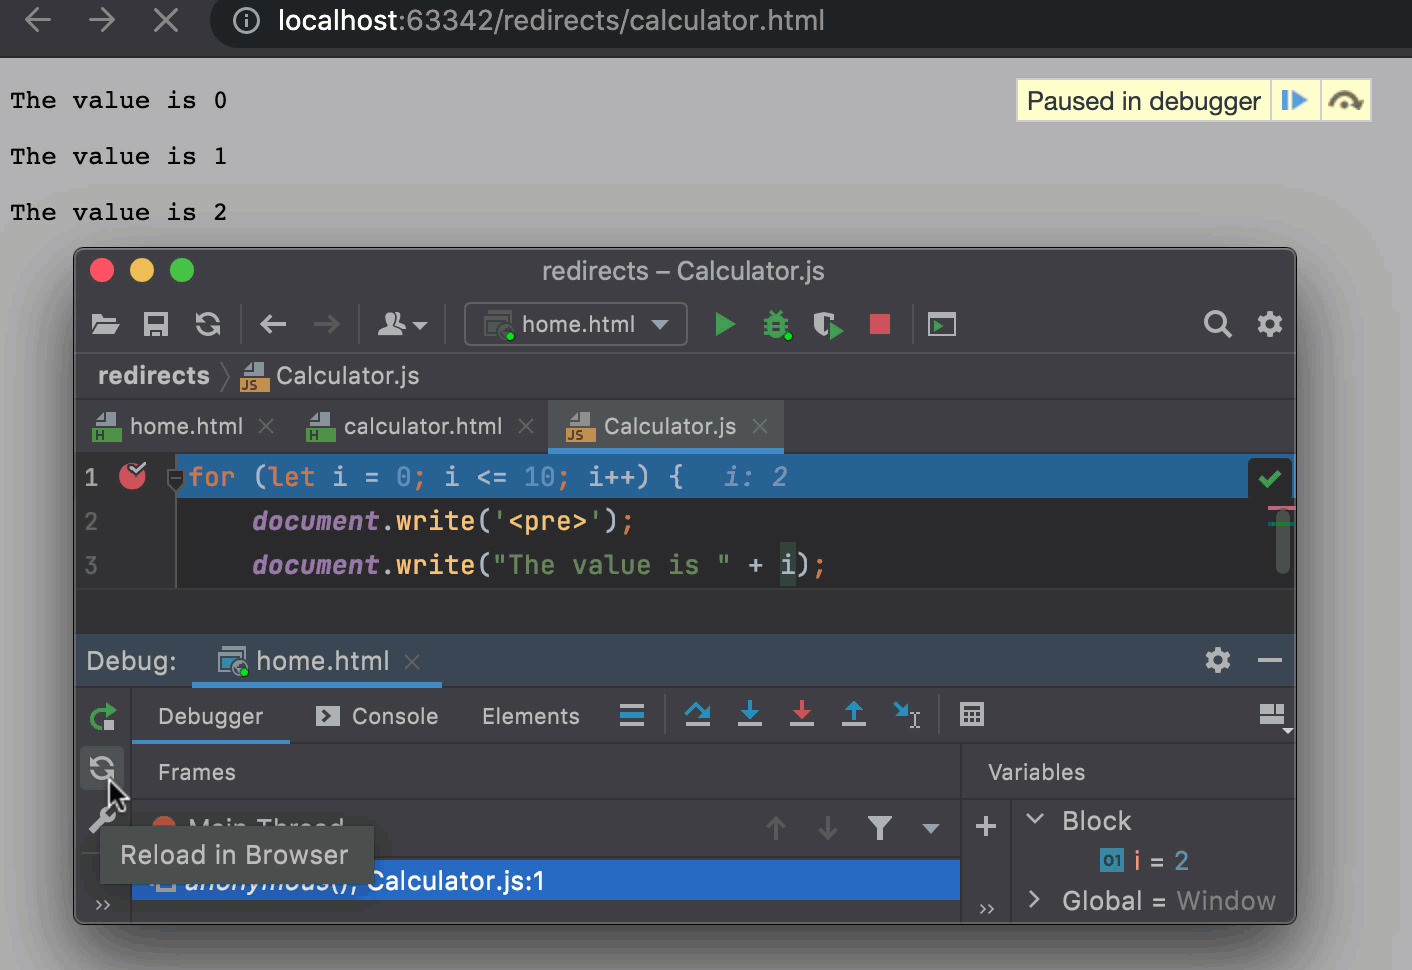Screen dimensions: 1412x970
Task: Resume script in the browser debugger banner
Action: 1295,100
